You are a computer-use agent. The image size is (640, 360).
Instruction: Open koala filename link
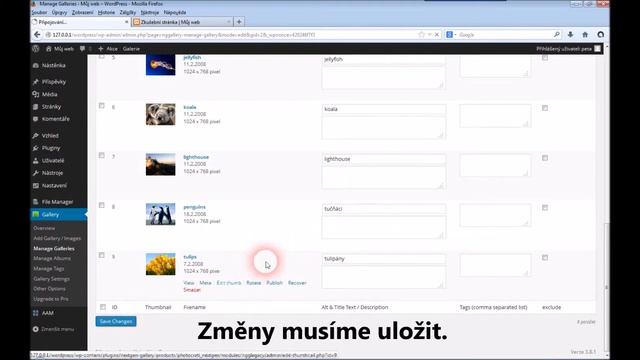tap(190, 107)
